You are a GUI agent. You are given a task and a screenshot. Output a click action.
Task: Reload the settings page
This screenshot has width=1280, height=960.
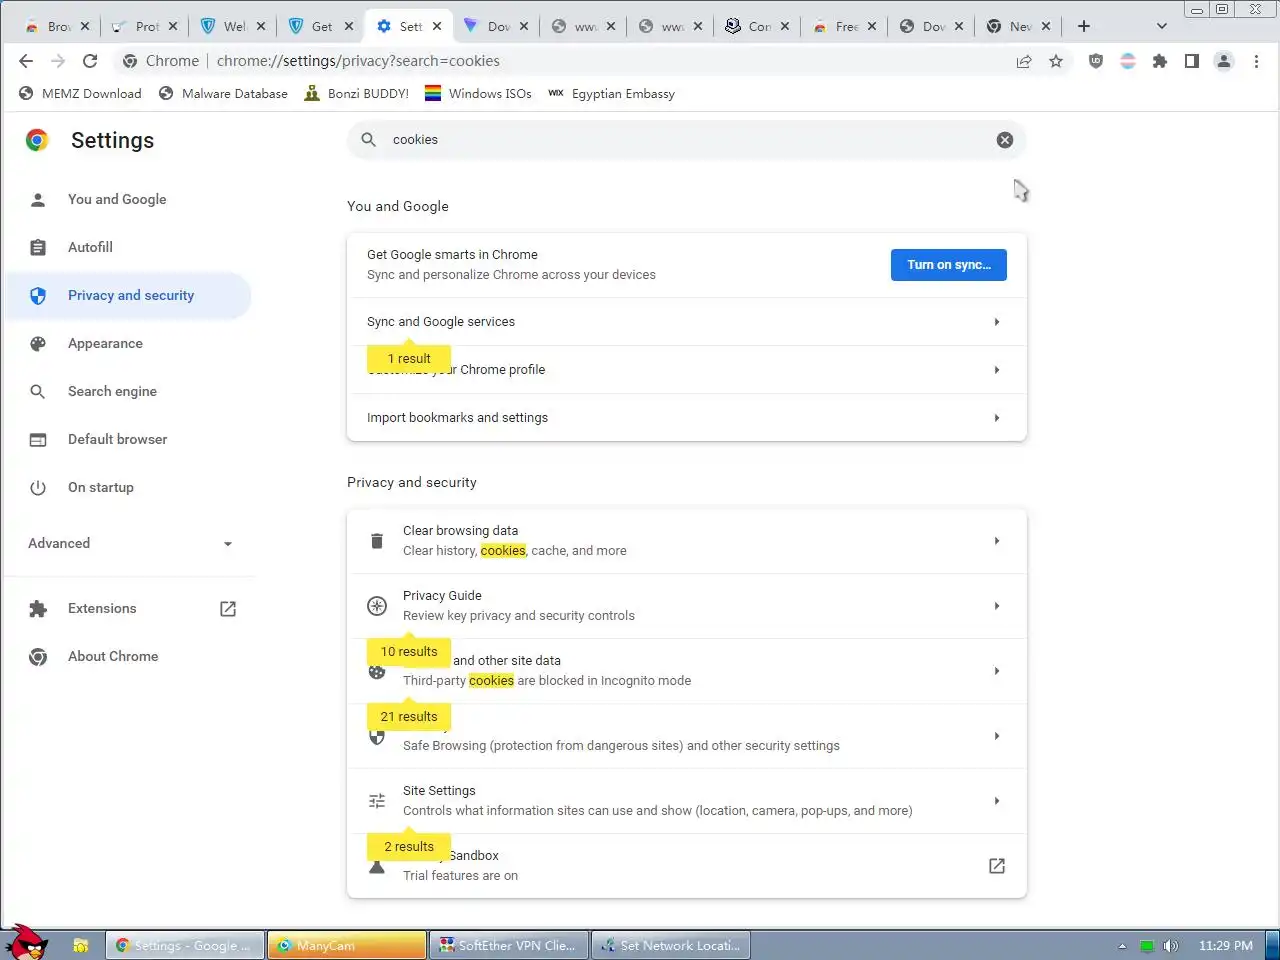pyautogui.click(x=90, y=61)
